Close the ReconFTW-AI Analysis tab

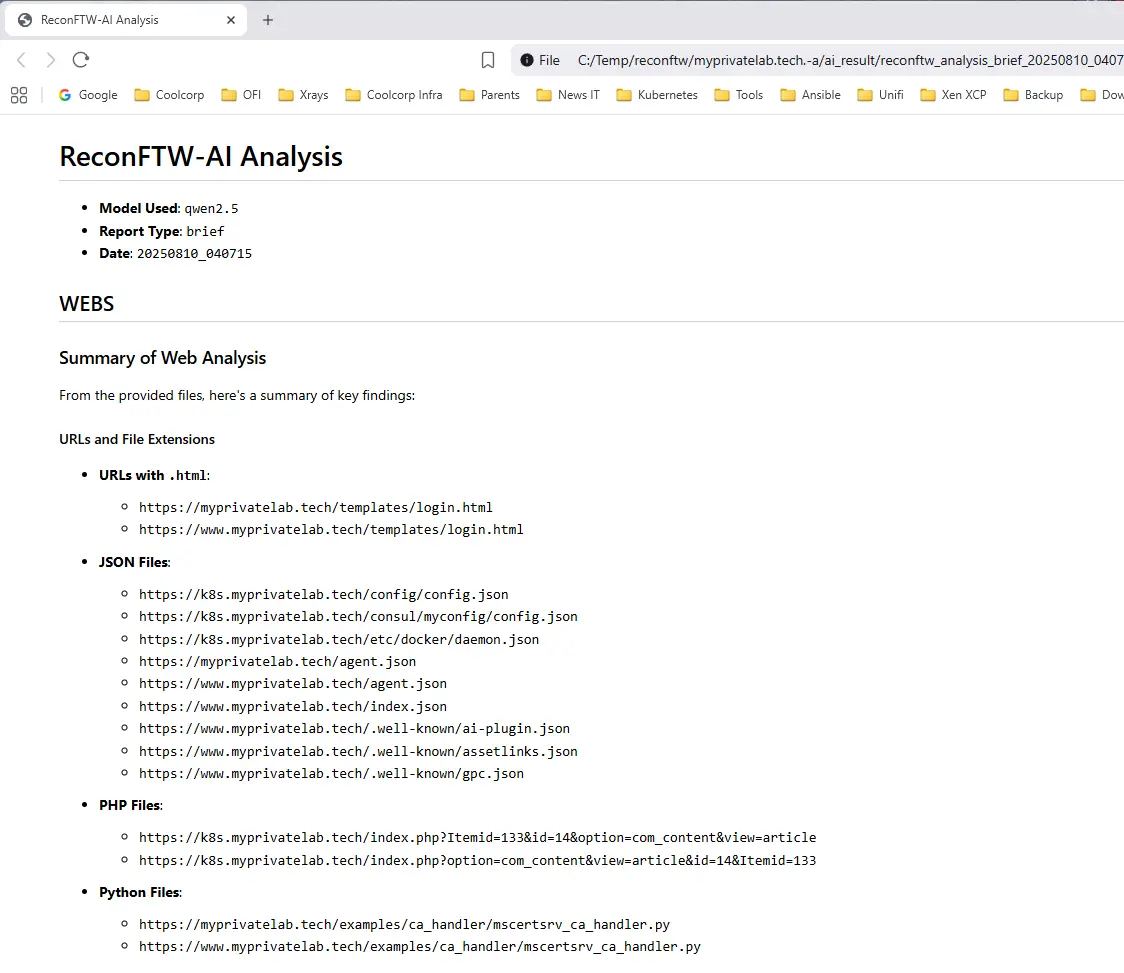point(231,20)
